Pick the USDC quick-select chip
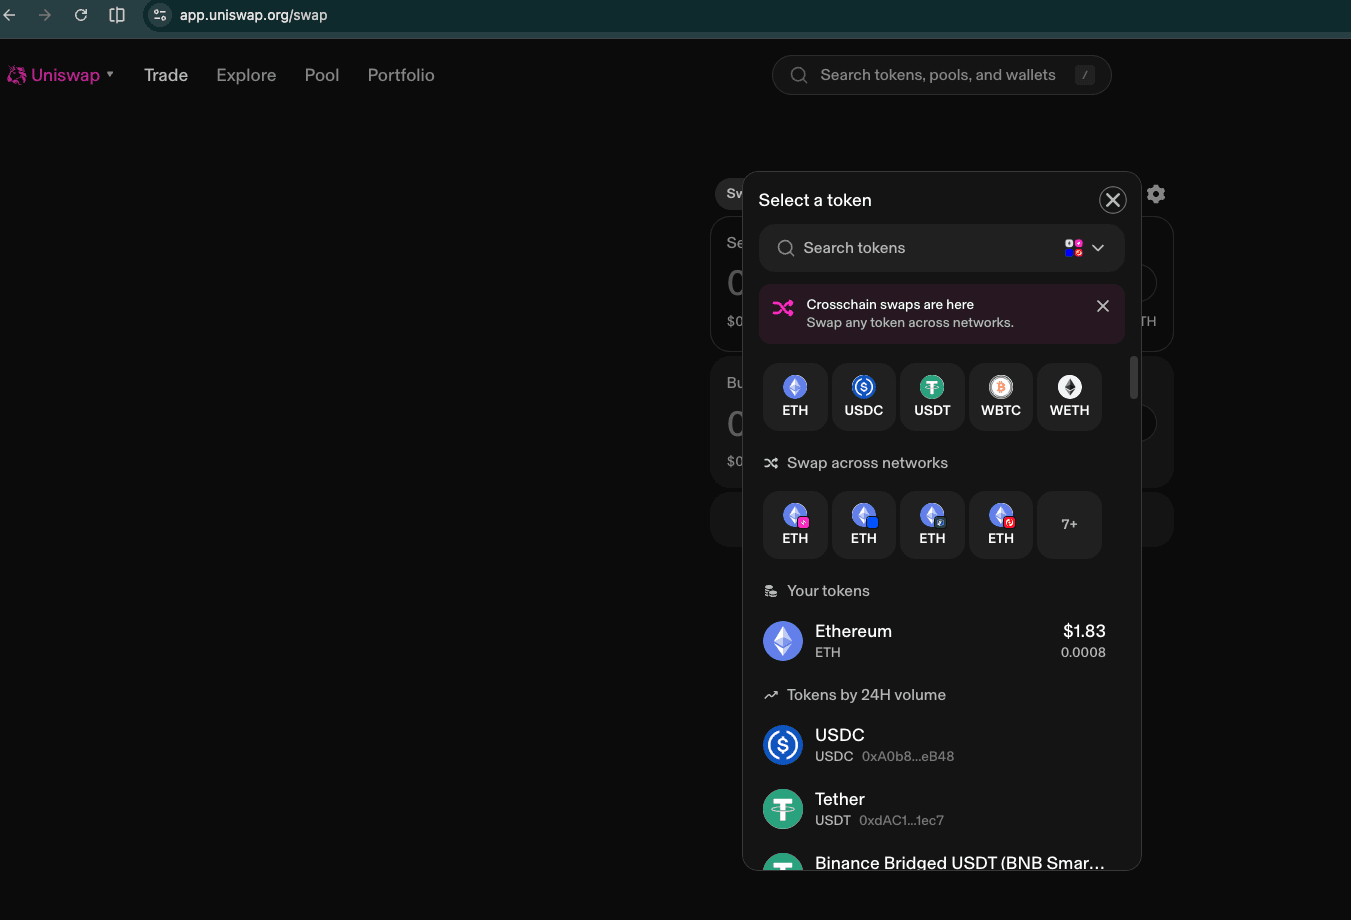The height and width of the screenshot is (920, 1351). tap(864, 397)
